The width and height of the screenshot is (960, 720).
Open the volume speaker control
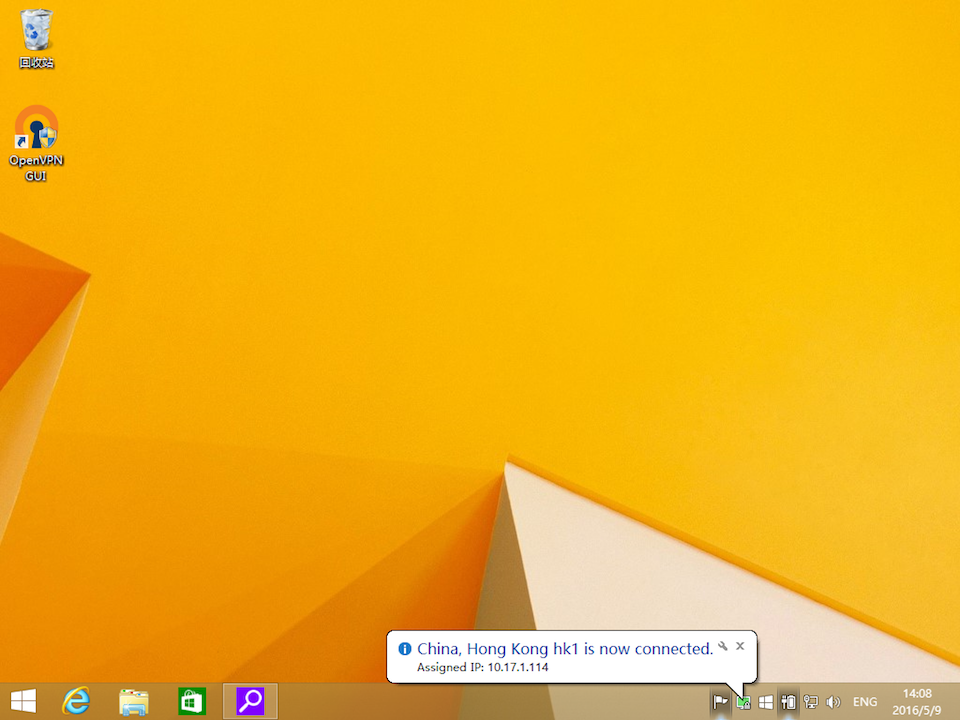coord(833,703)
